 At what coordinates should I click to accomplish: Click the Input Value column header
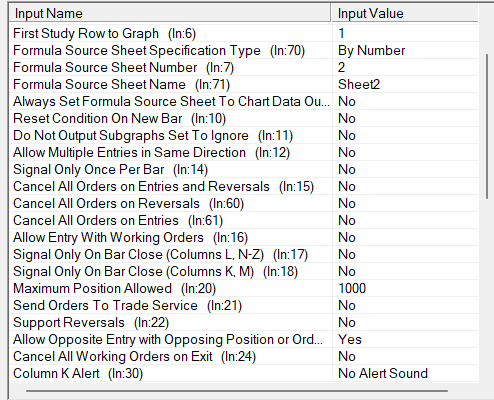(405, 13)
